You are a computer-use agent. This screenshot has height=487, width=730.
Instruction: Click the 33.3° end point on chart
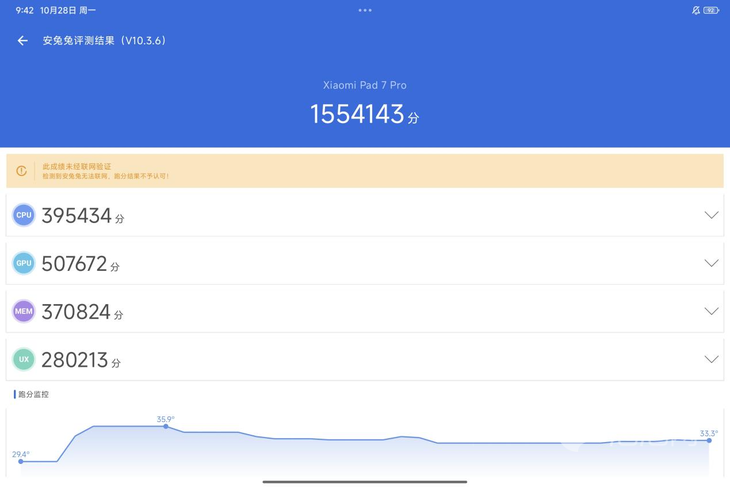709,440
